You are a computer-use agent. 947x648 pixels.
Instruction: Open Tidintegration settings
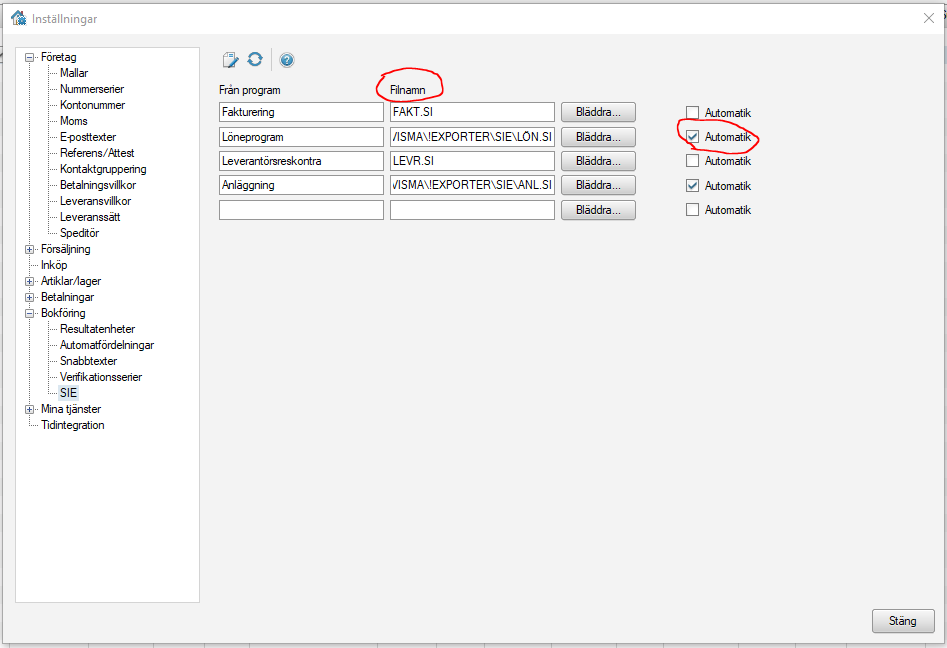pyautogui.click(x=72, y=425)
